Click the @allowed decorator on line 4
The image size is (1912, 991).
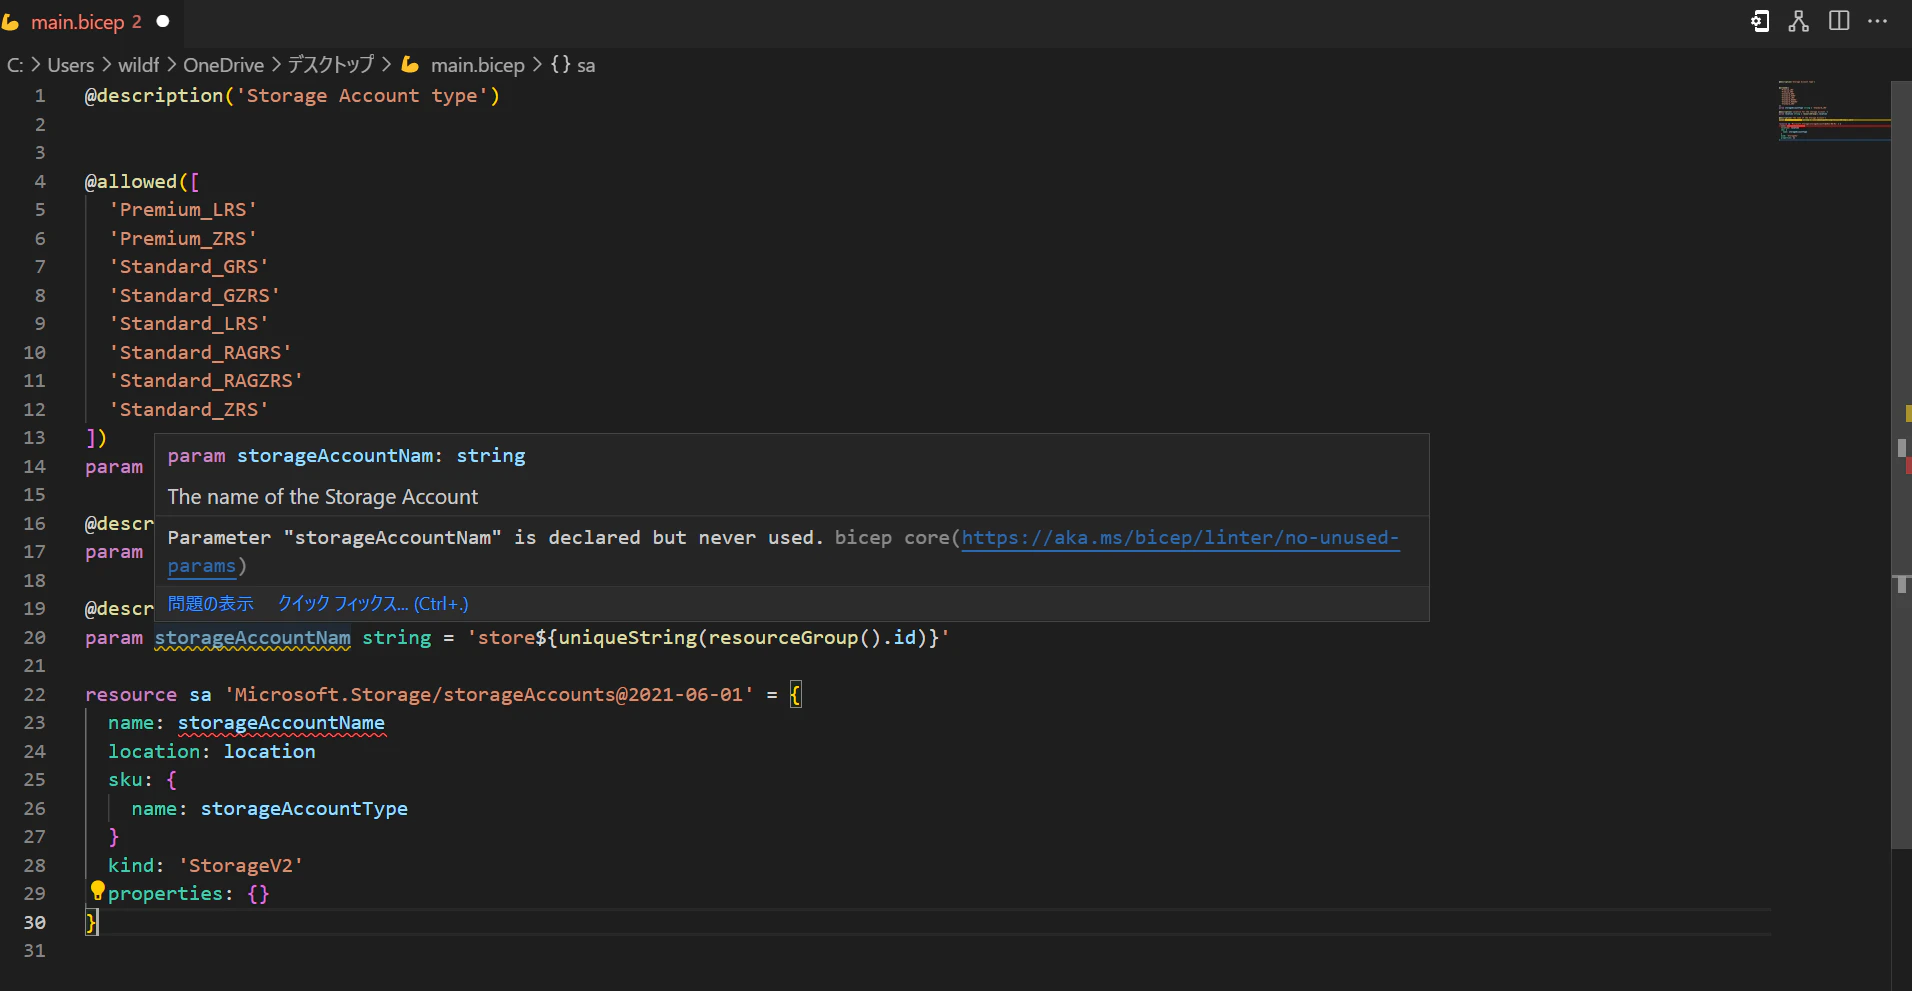(x=131, y=182)
